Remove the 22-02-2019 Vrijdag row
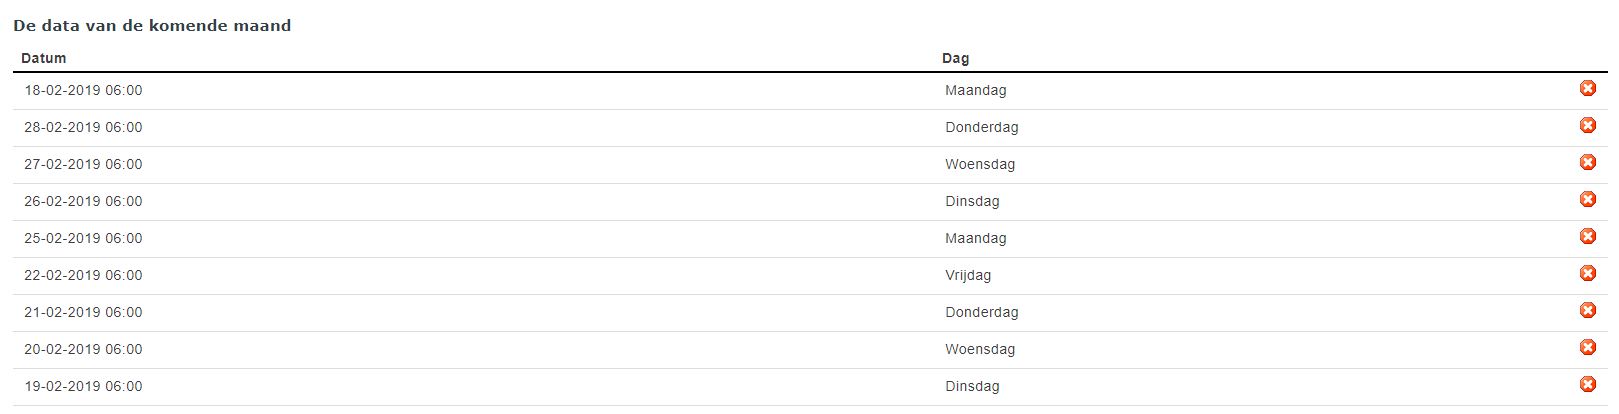The image size is (1619, 414). click(x=1587, y=274)
